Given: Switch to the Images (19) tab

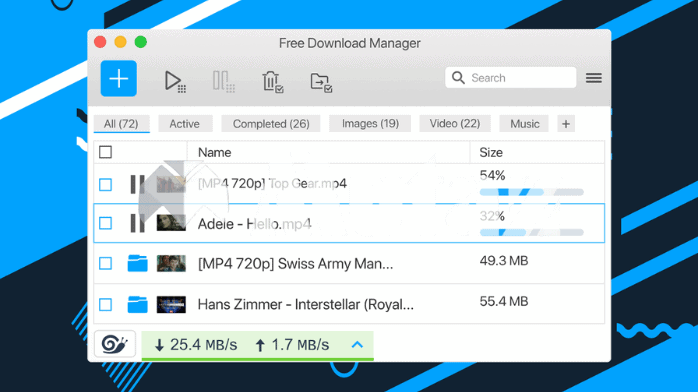Looking at the screenshot, I should pos(370,124).
